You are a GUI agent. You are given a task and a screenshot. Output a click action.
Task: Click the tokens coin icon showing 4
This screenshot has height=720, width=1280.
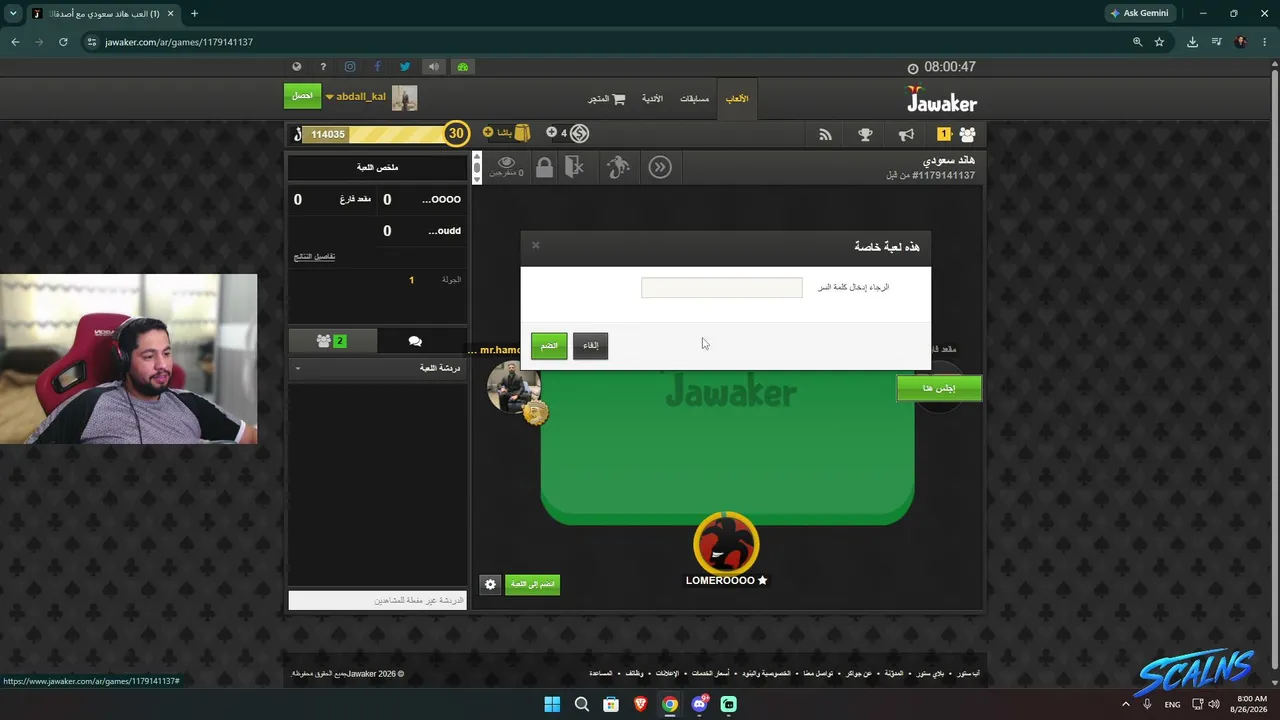(579, 133)
